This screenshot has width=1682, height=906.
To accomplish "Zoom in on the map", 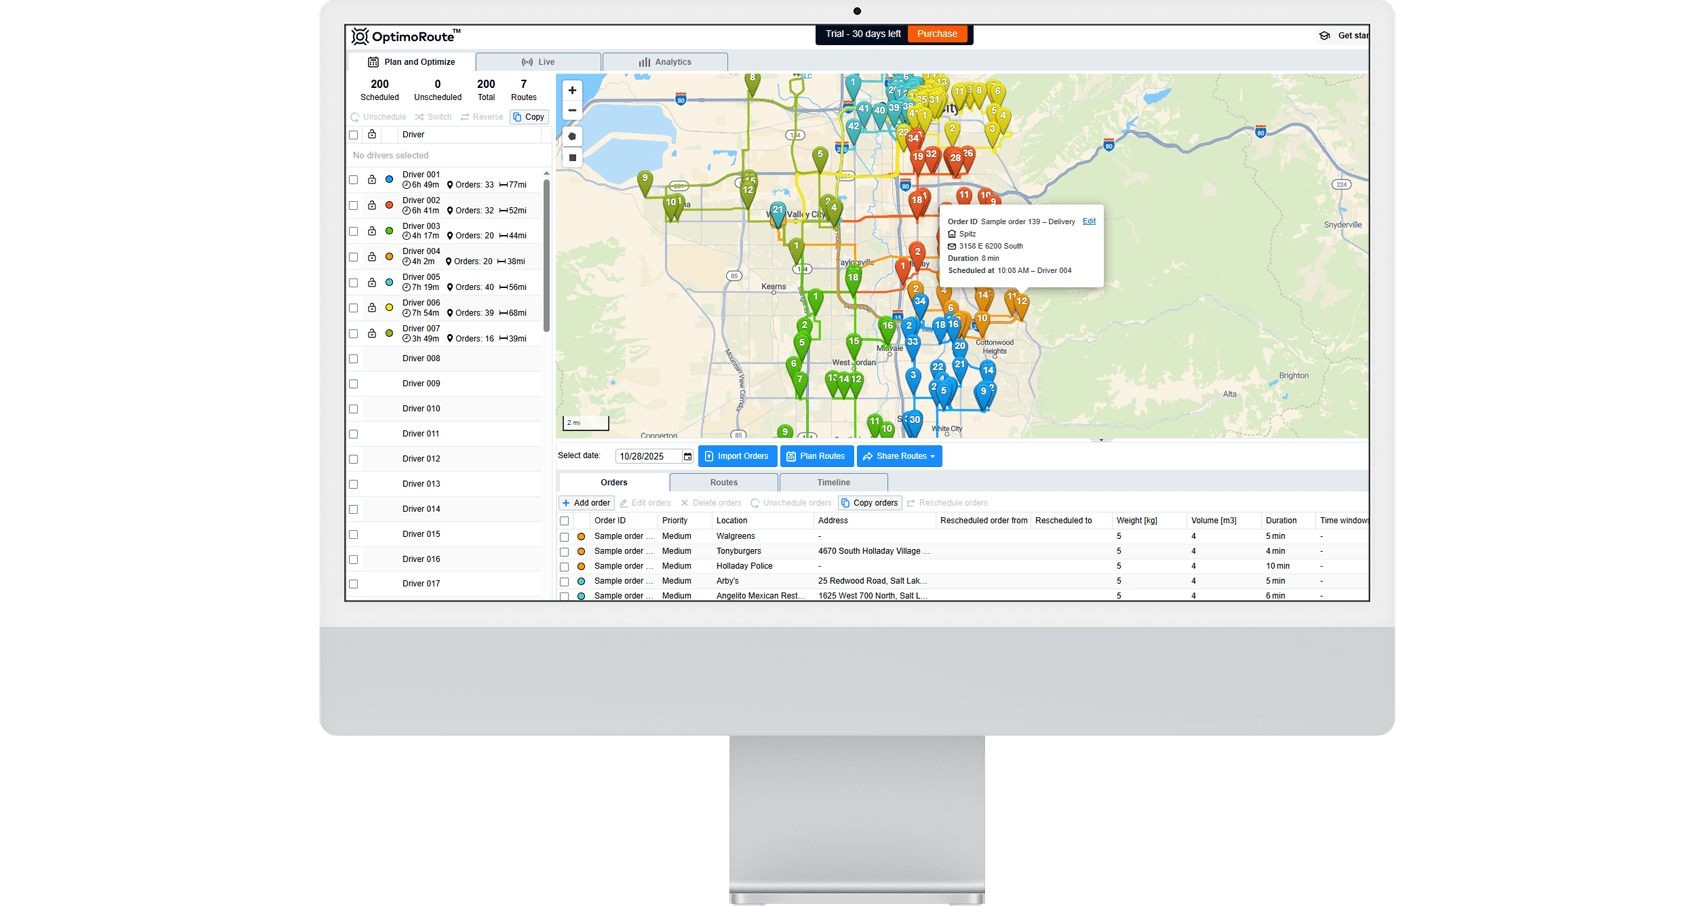I will 572,90.
